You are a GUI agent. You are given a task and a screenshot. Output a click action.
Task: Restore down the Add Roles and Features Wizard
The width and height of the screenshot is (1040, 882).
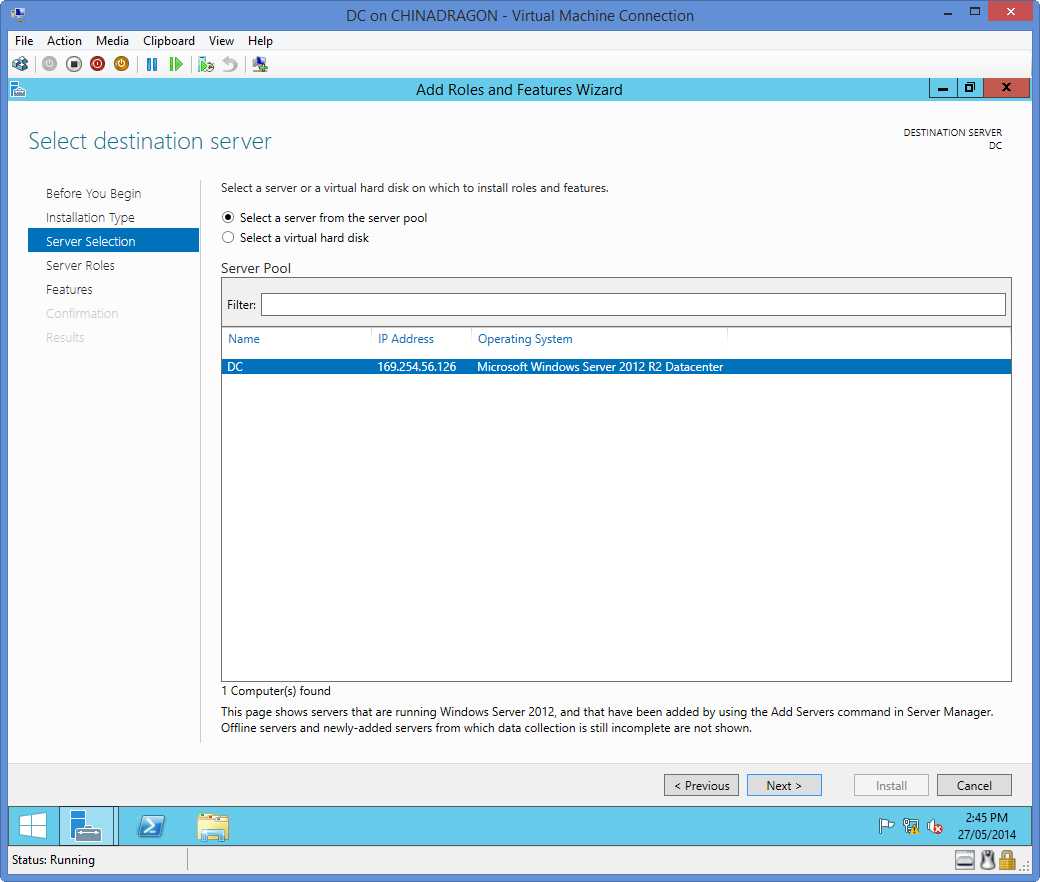[x=970, y=88]
